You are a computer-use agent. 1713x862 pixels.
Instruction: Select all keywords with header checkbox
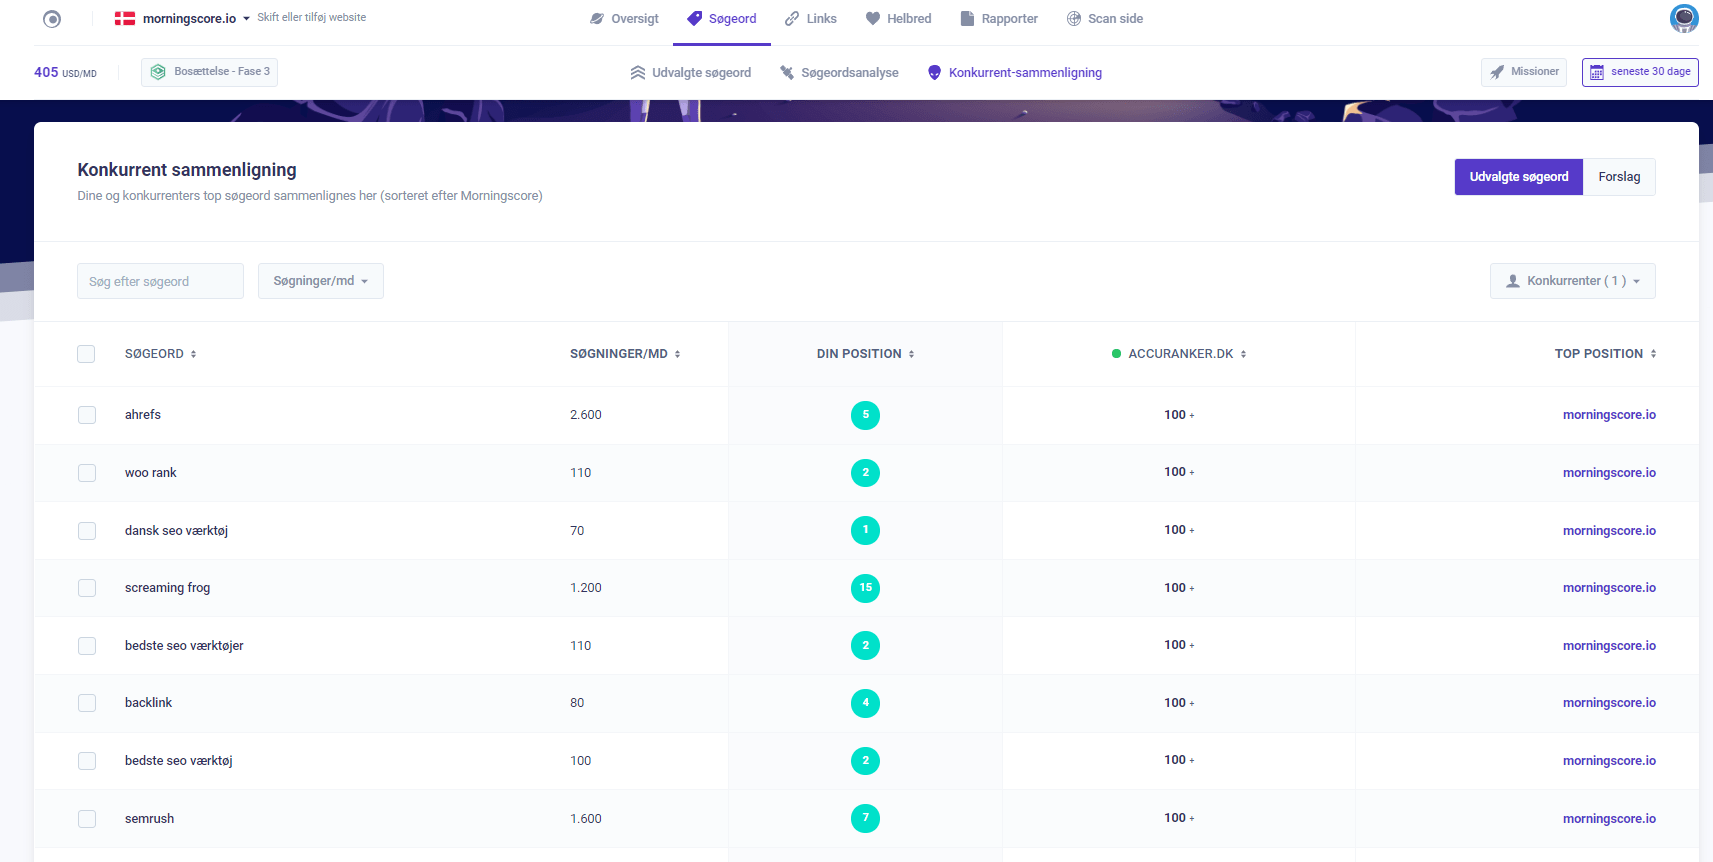click(86, 354)
